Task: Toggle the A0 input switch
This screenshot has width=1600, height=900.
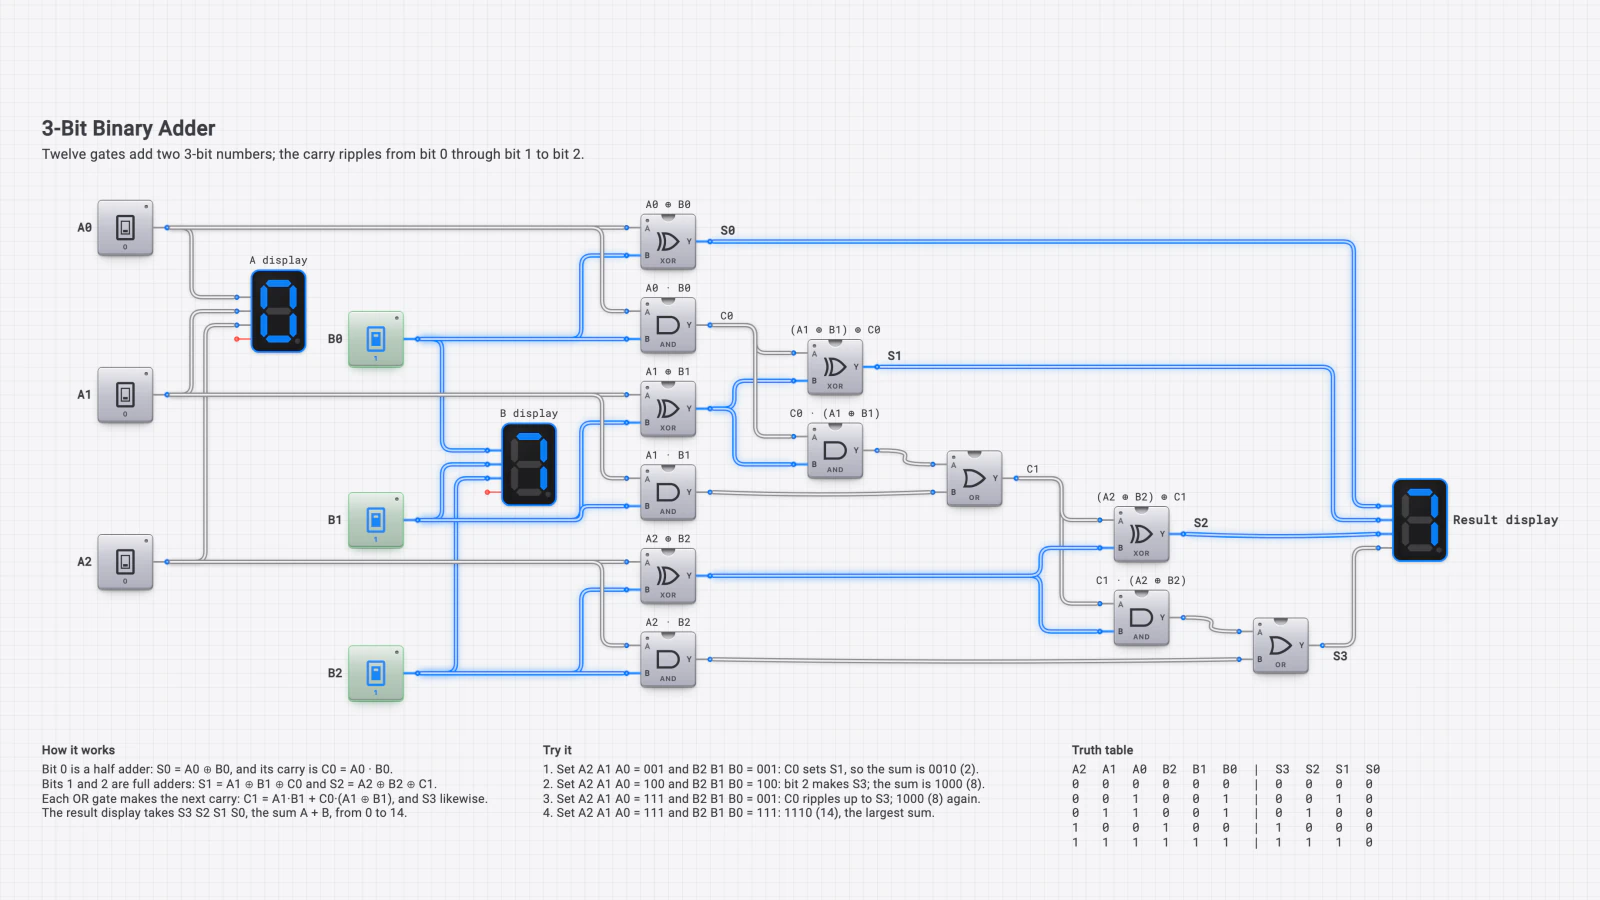Action: [x=125, y=228]
